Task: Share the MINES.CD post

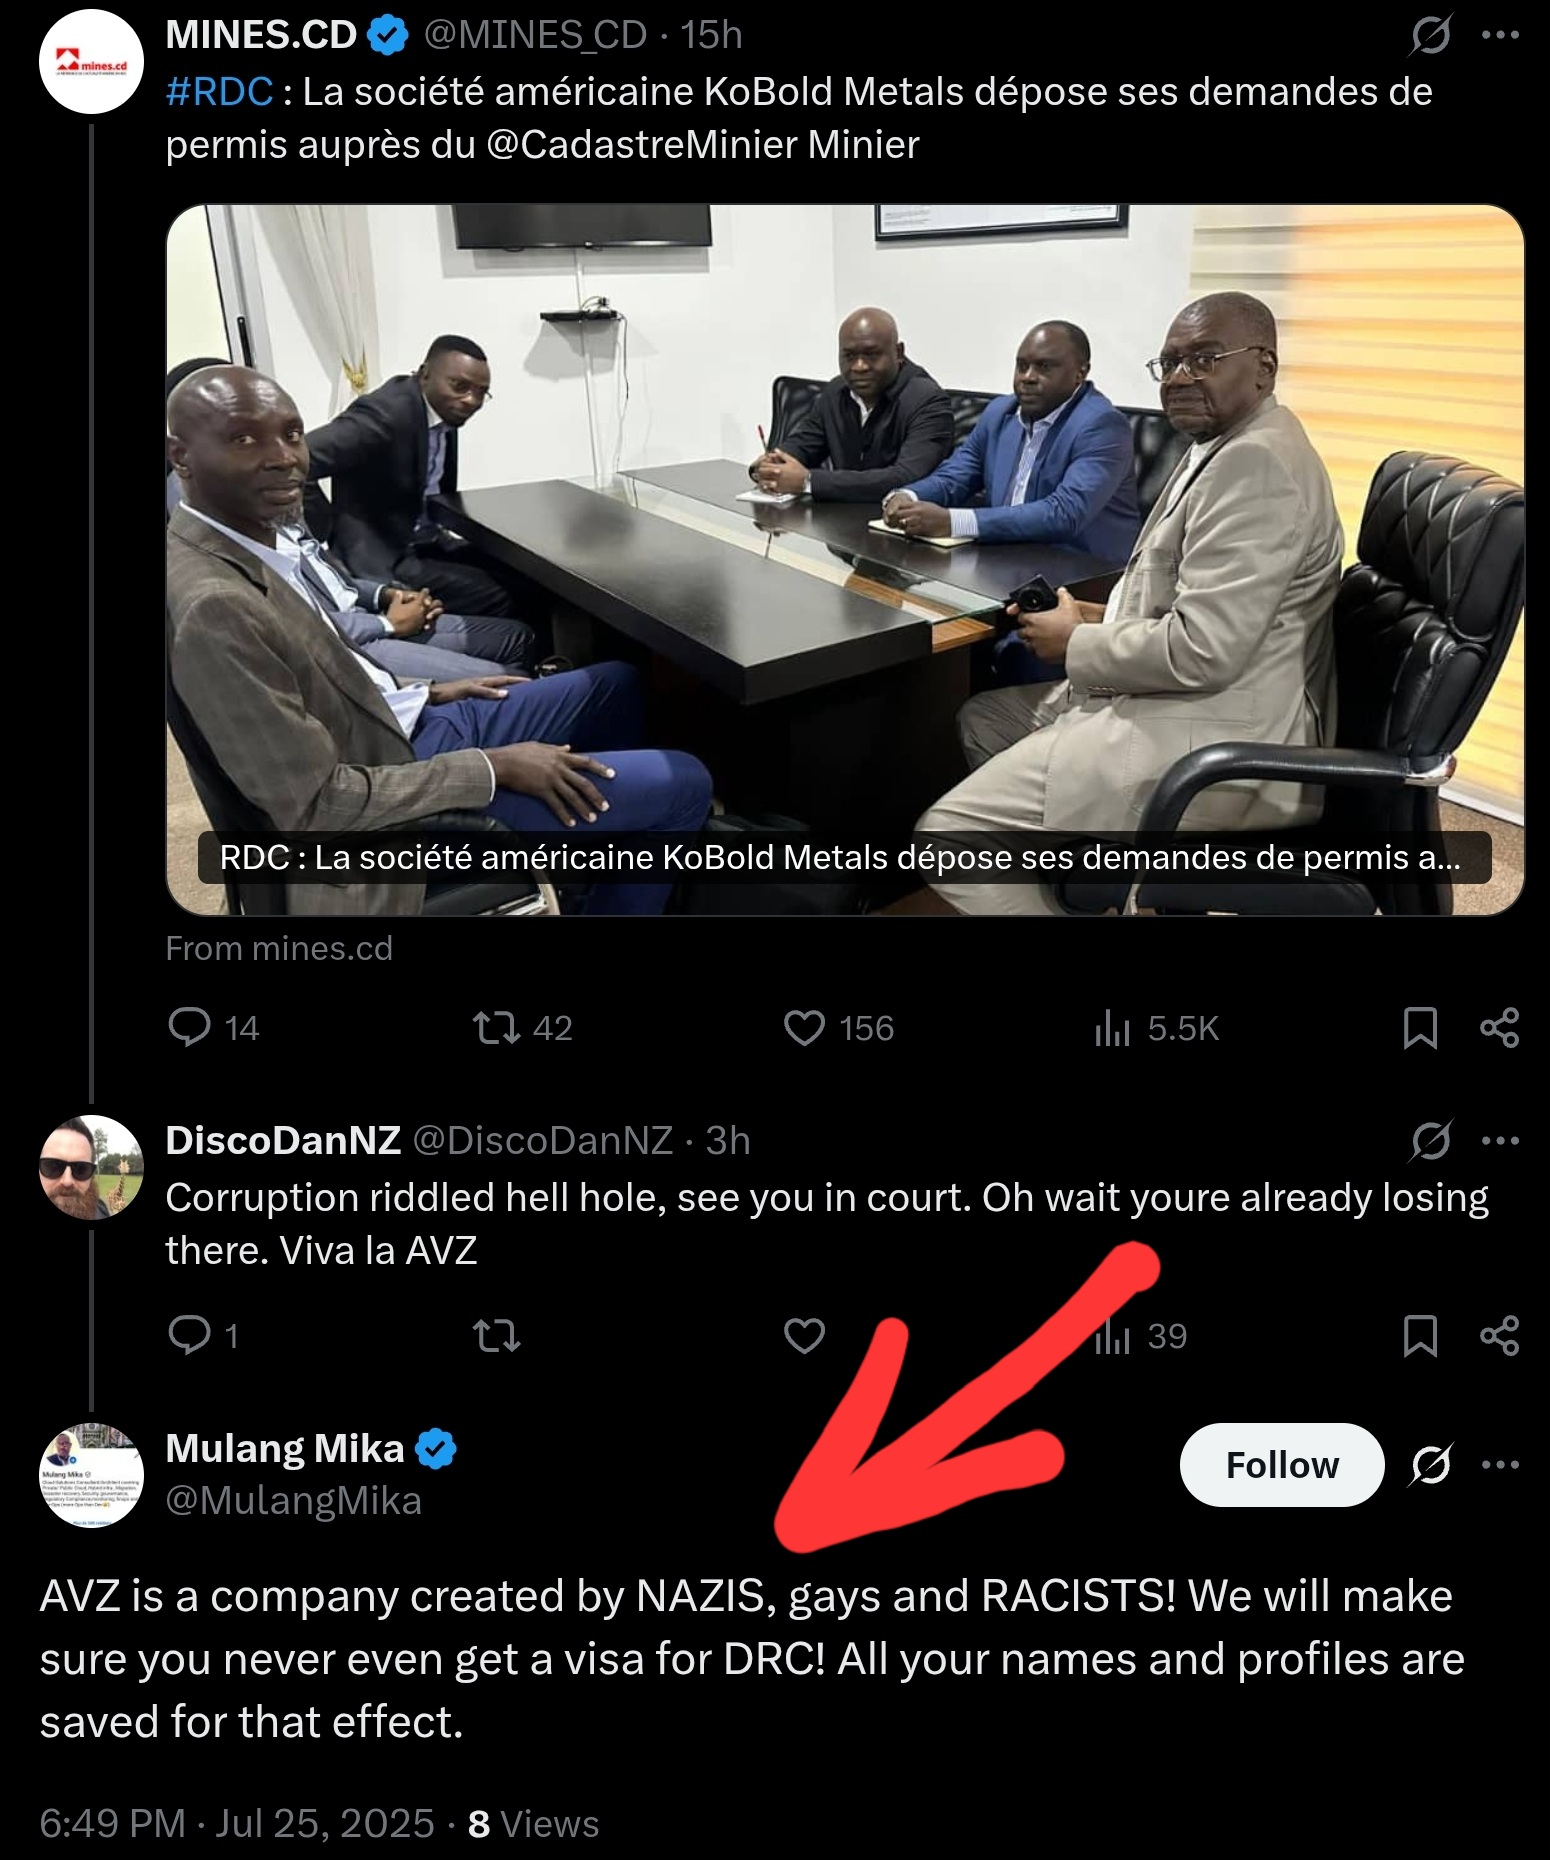Action: pos(1499,1027)
